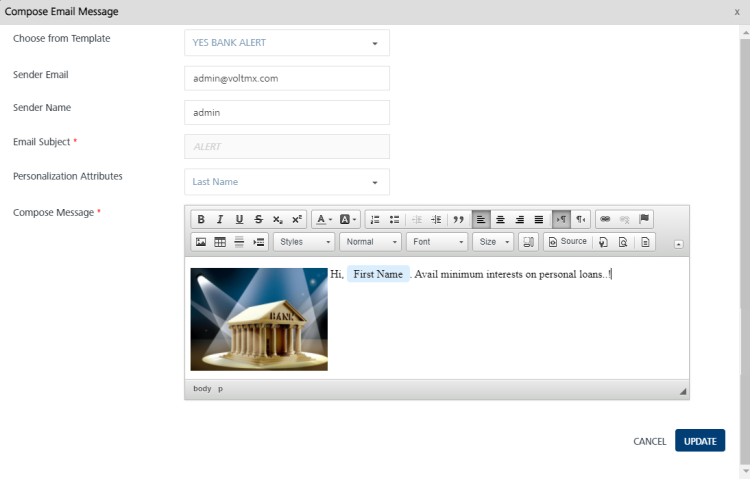Apply Subscript formatting

277,219
